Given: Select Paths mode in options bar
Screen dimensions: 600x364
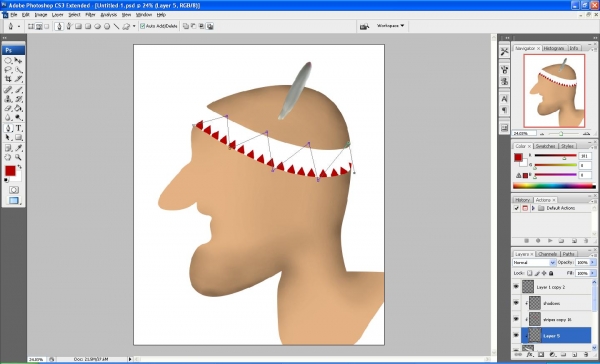Looking at the screenshot, I should [39, 26].
